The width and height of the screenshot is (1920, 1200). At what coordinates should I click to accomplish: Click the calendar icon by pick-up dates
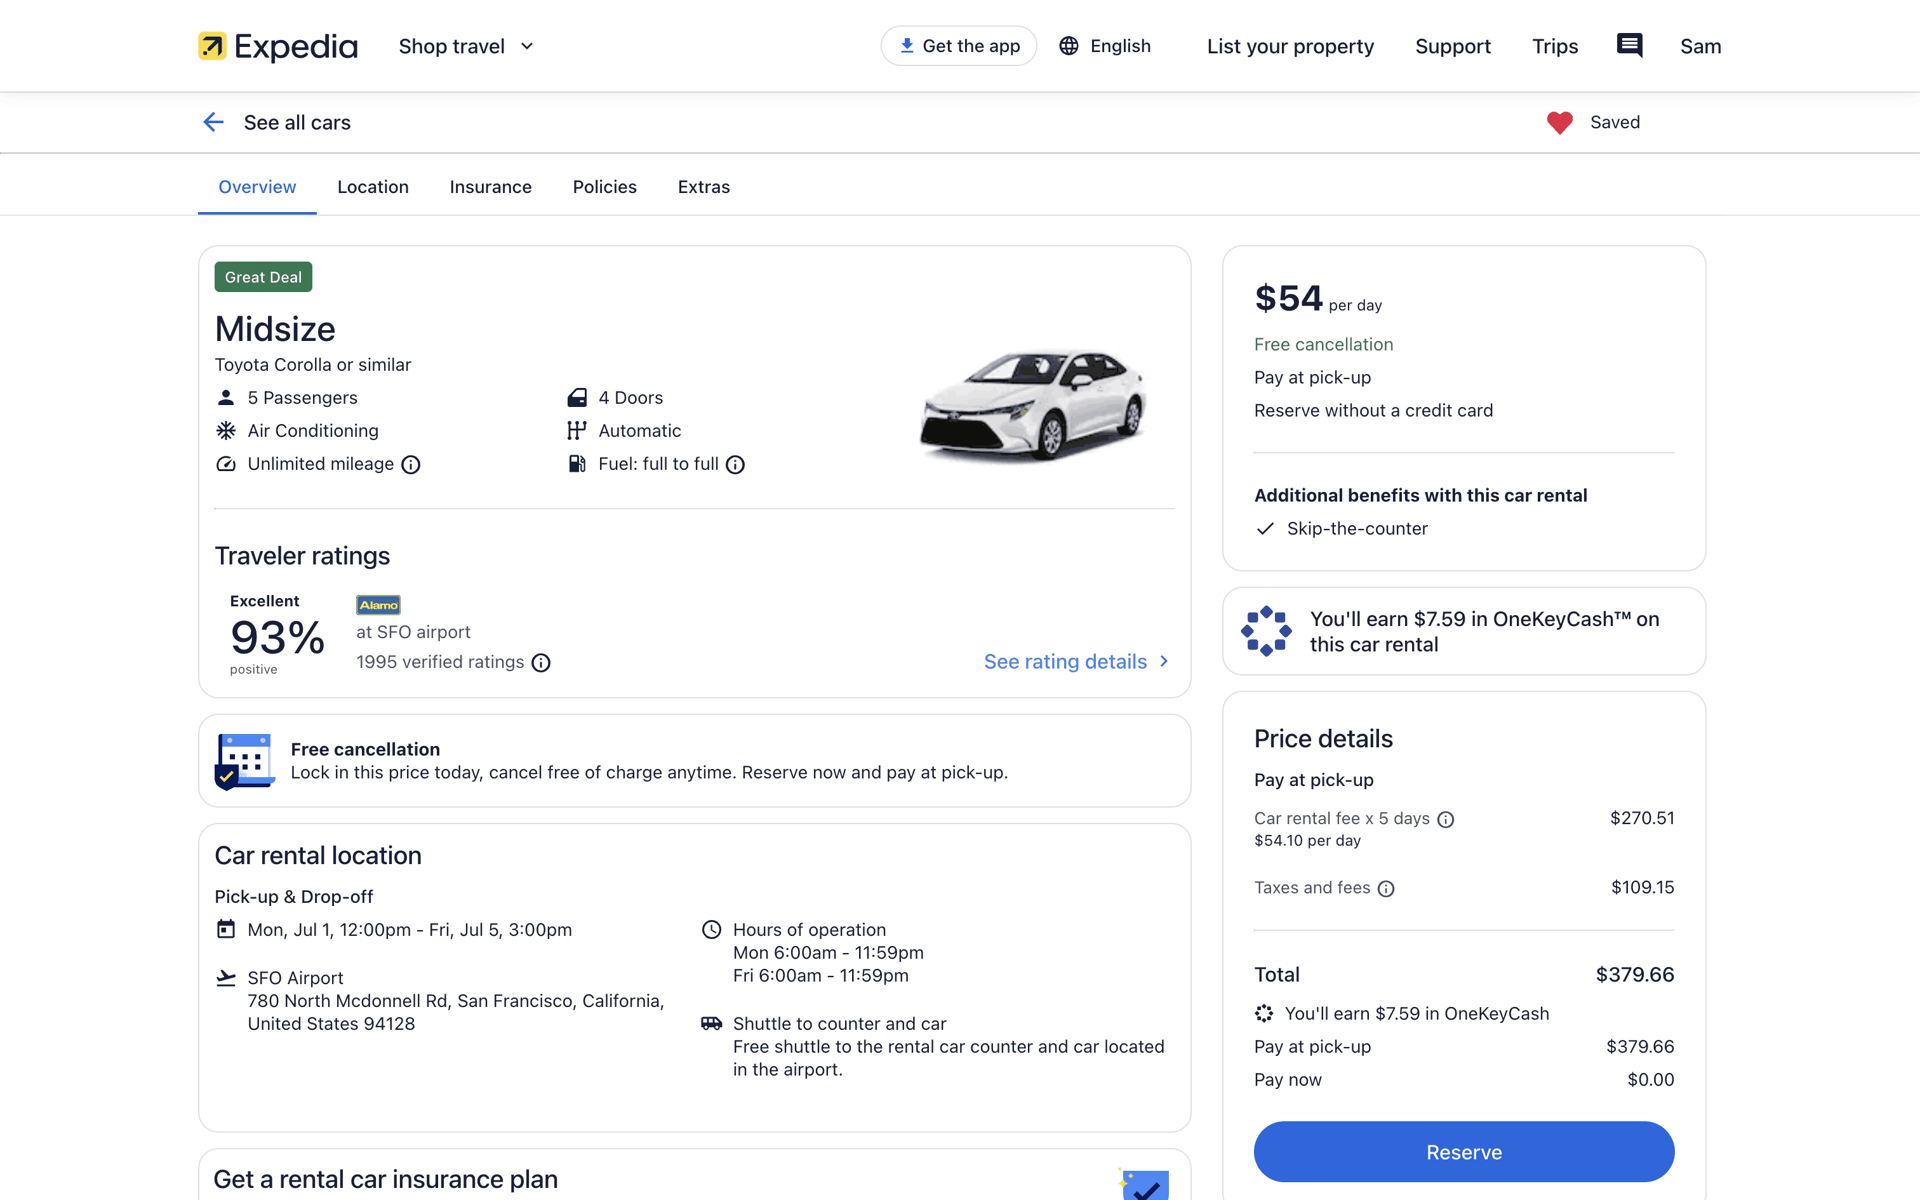tap(226, 929)
